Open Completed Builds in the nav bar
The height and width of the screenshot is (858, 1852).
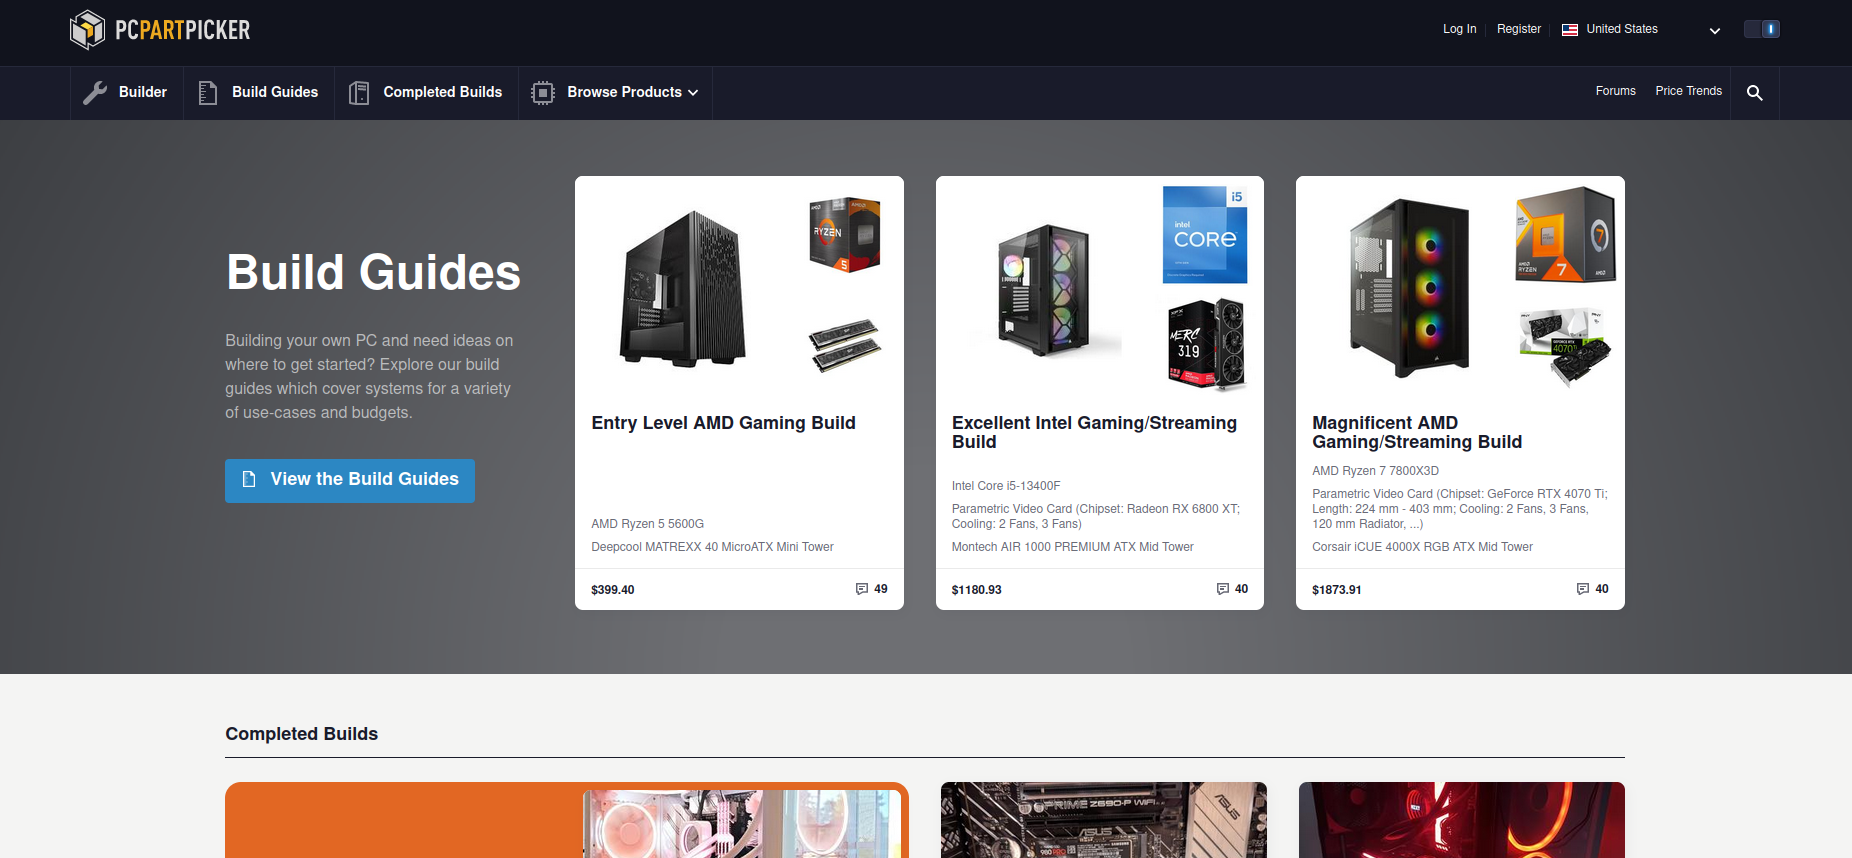pyautogui.click(x=427, y=93)
